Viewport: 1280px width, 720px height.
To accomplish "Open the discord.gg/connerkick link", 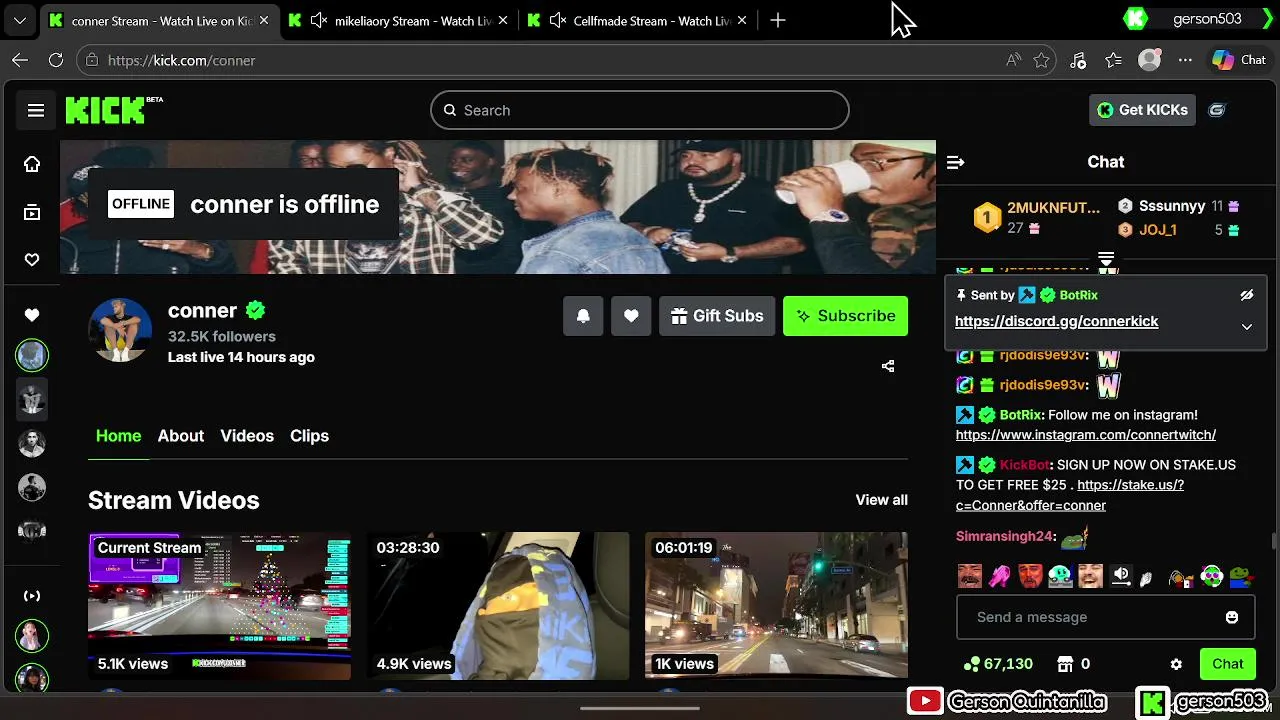I will click(1056, 321).
